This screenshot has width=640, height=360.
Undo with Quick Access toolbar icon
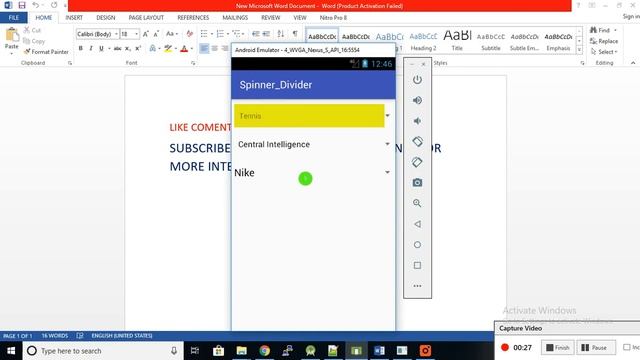(36, 5)
